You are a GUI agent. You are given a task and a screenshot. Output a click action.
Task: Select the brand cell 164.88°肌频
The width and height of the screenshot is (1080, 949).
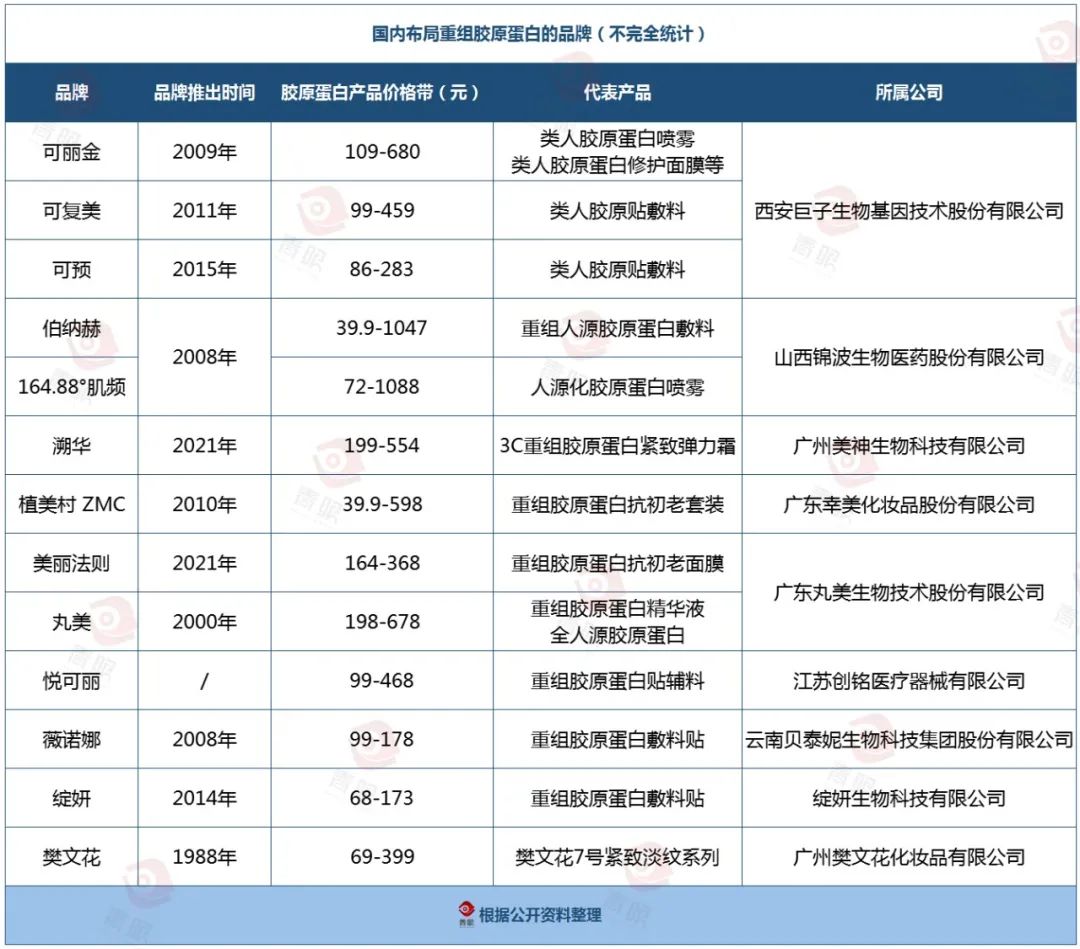72,387
